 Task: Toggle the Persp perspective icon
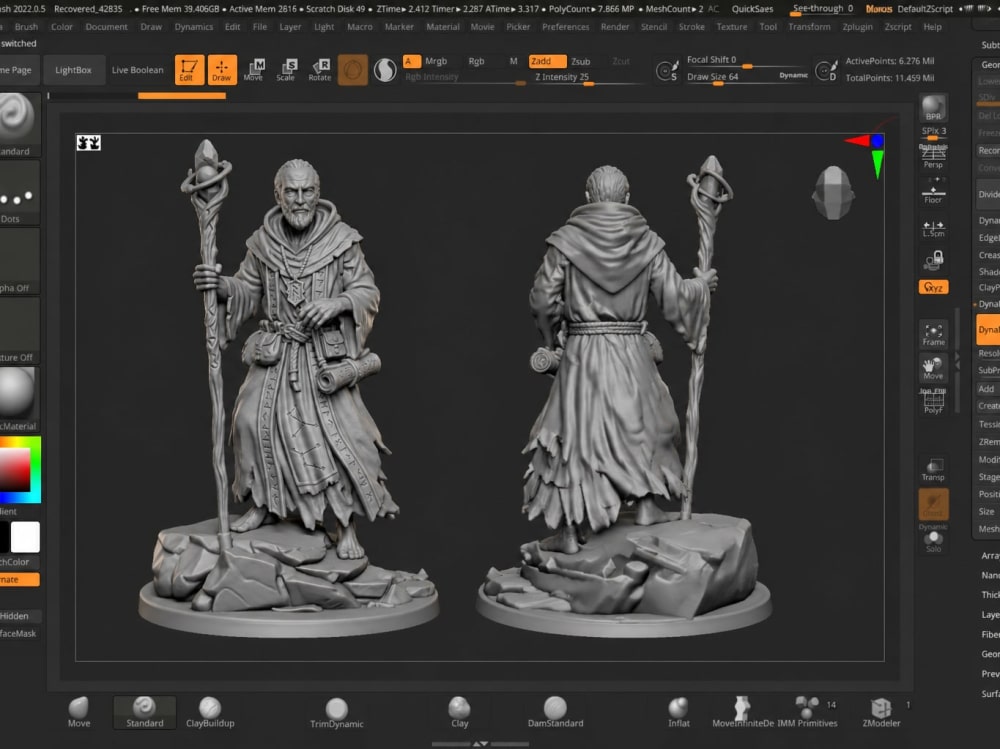(933, 156)
